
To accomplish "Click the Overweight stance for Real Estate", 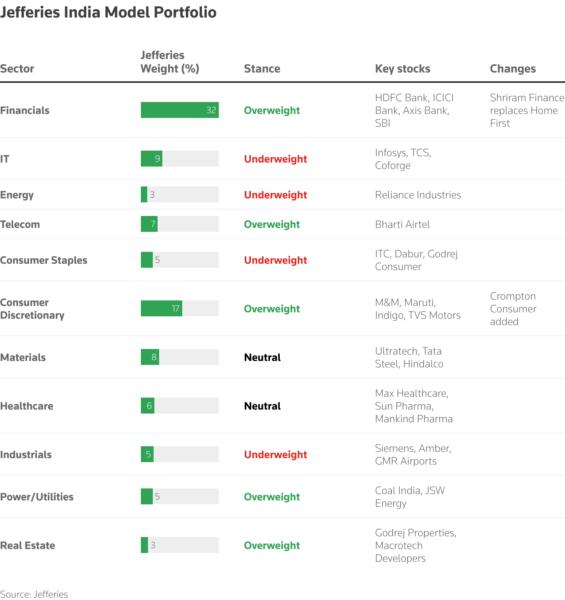I will [x=272, y=545].
